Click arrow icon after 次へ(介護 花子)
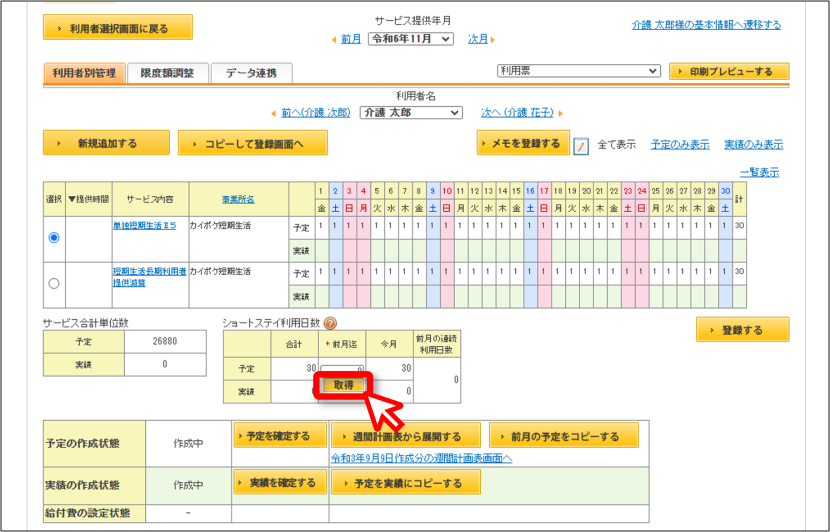 click(x=561, y=113)
